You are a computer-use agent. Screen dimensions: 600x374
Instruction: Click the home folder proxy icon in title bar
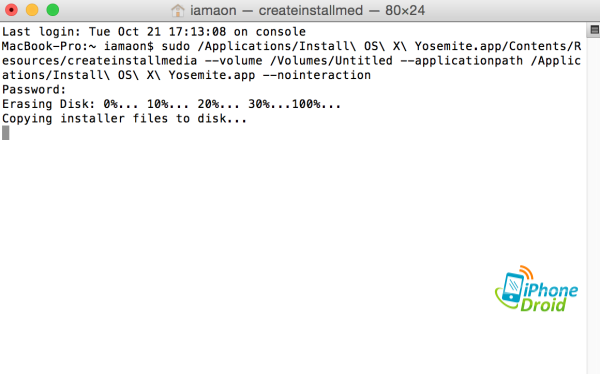pos(178,10)
